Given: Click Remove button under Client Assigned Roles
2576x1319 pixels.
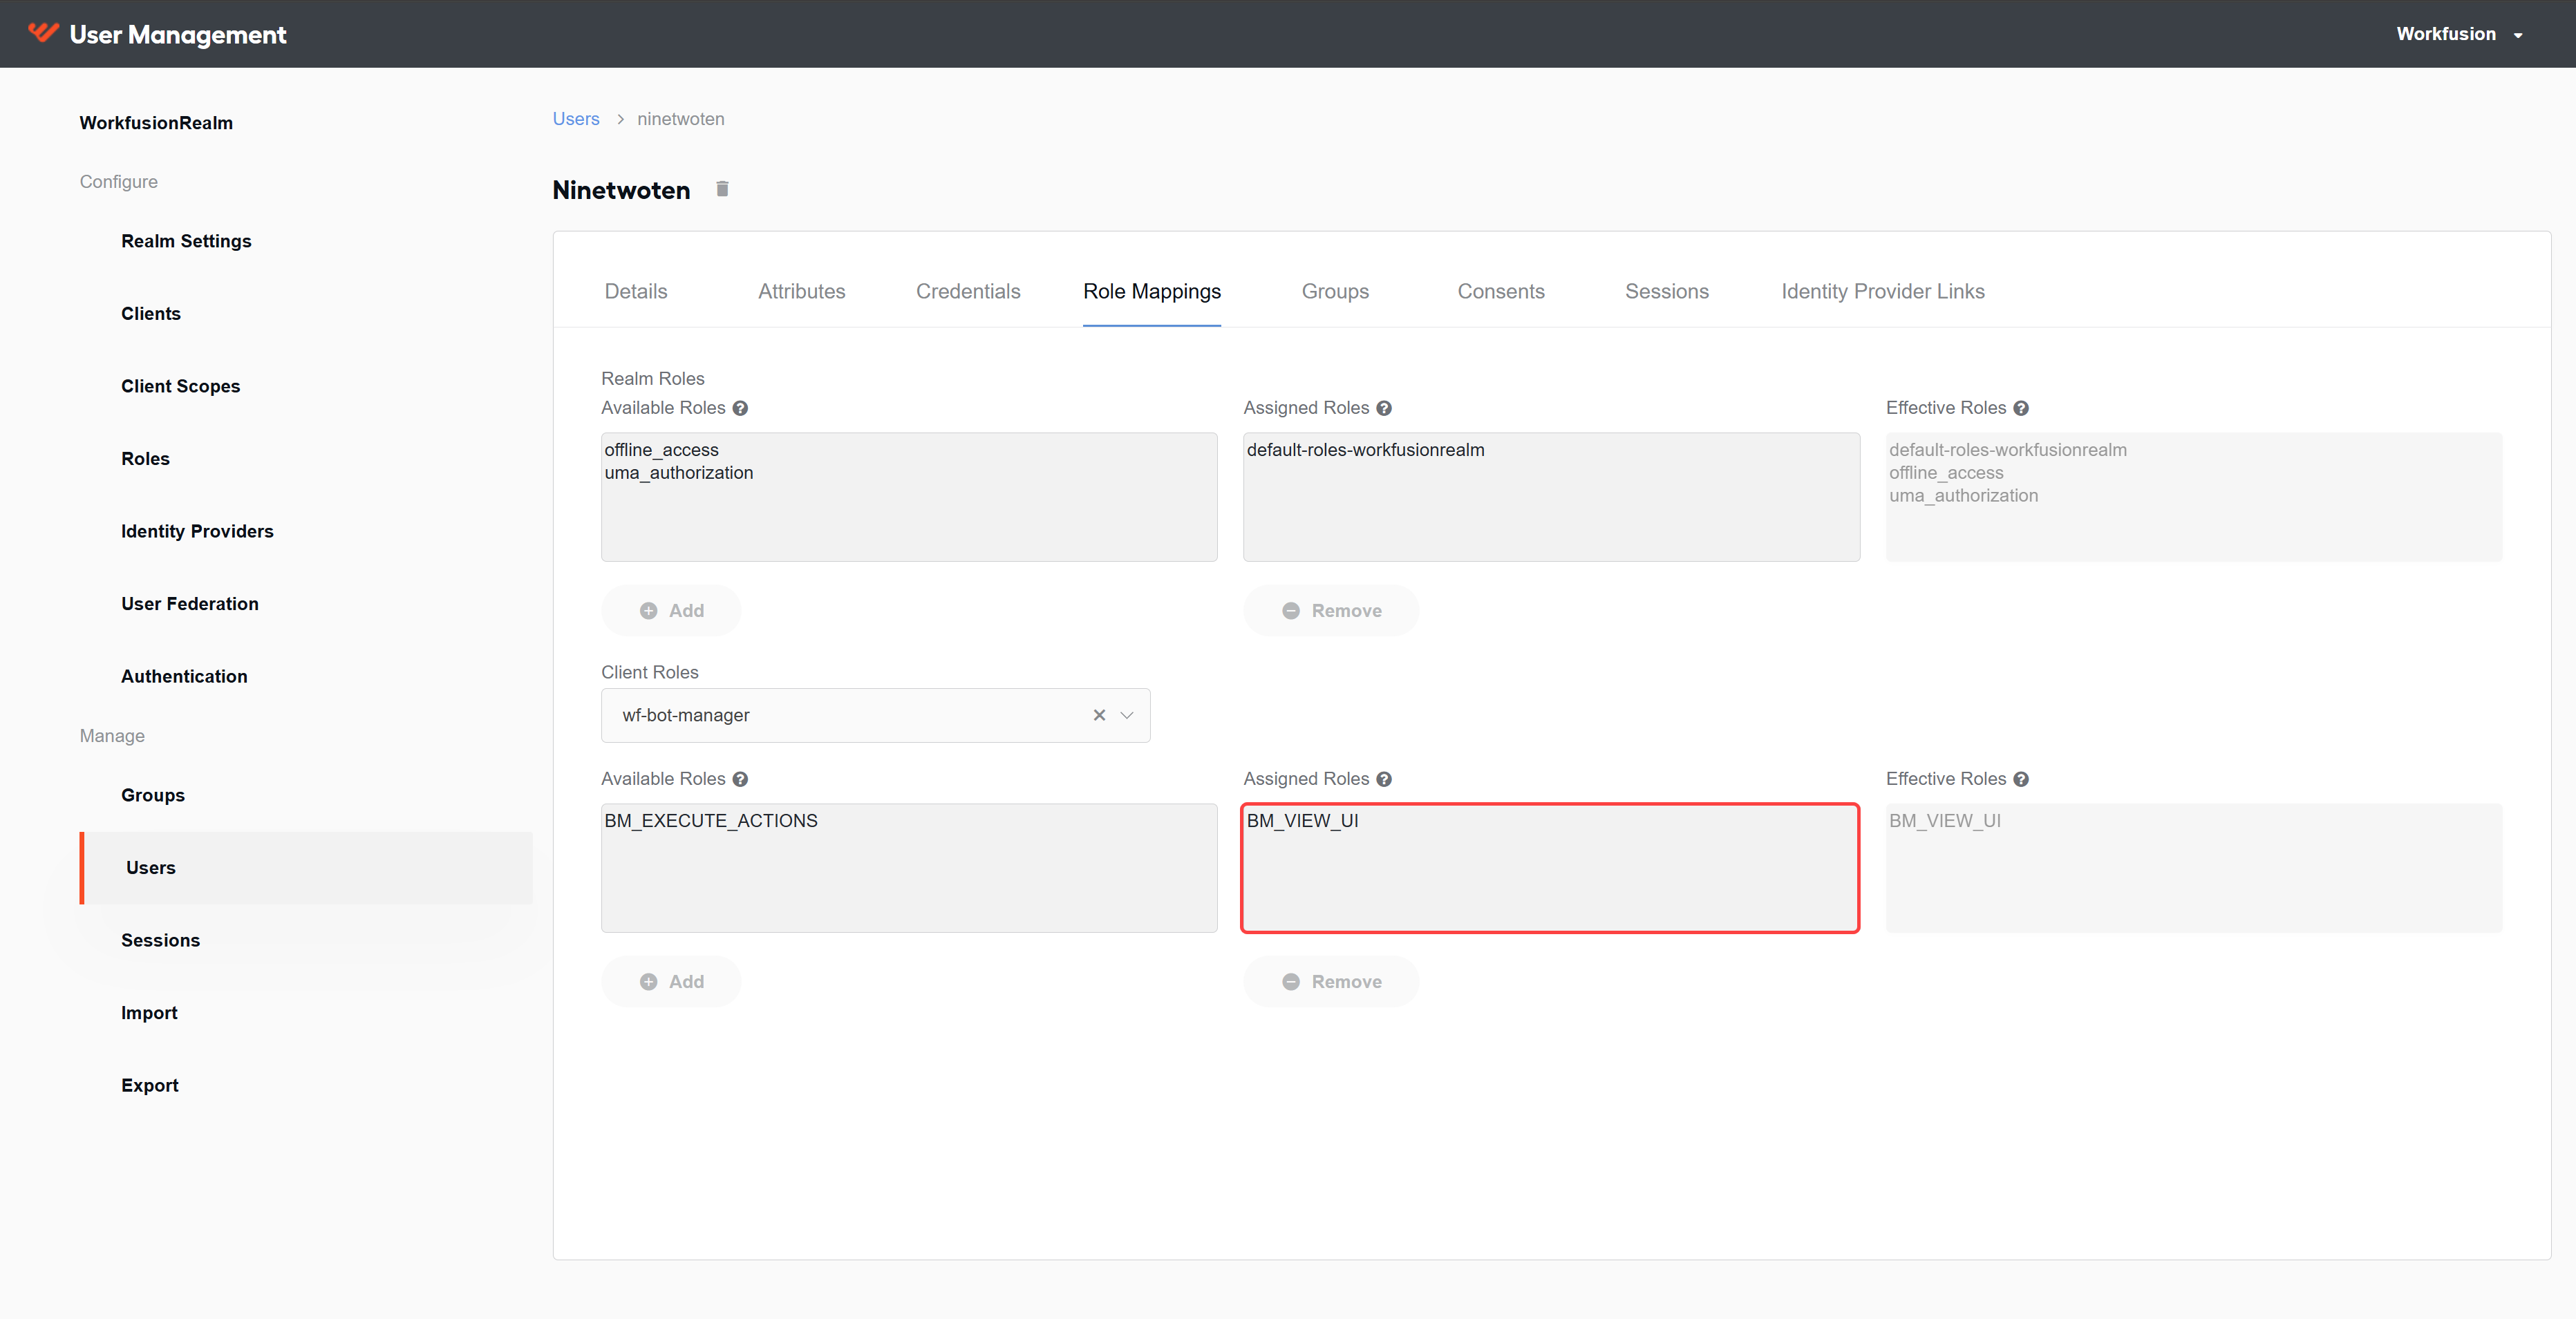Looking at the screenshot, I should pyautogui.click(x=1331, y=981).
